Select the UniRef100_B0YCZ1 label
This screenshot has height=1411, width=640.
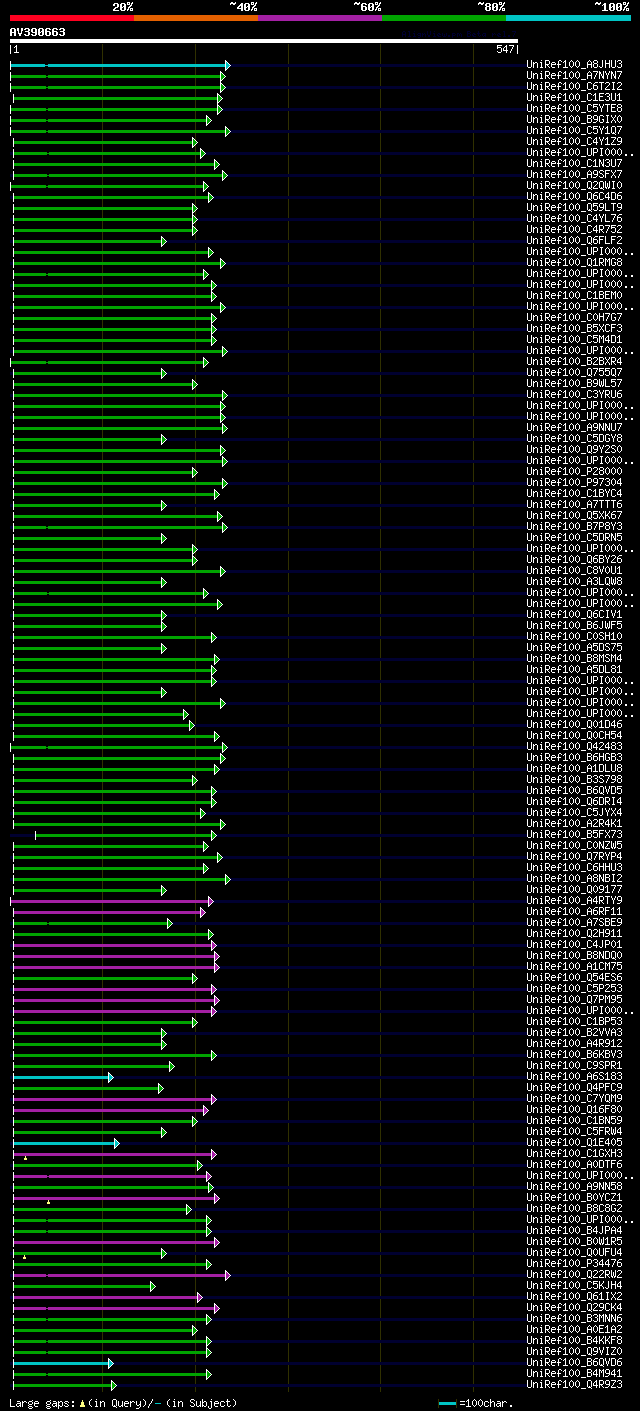click(x=575, y=1197)
